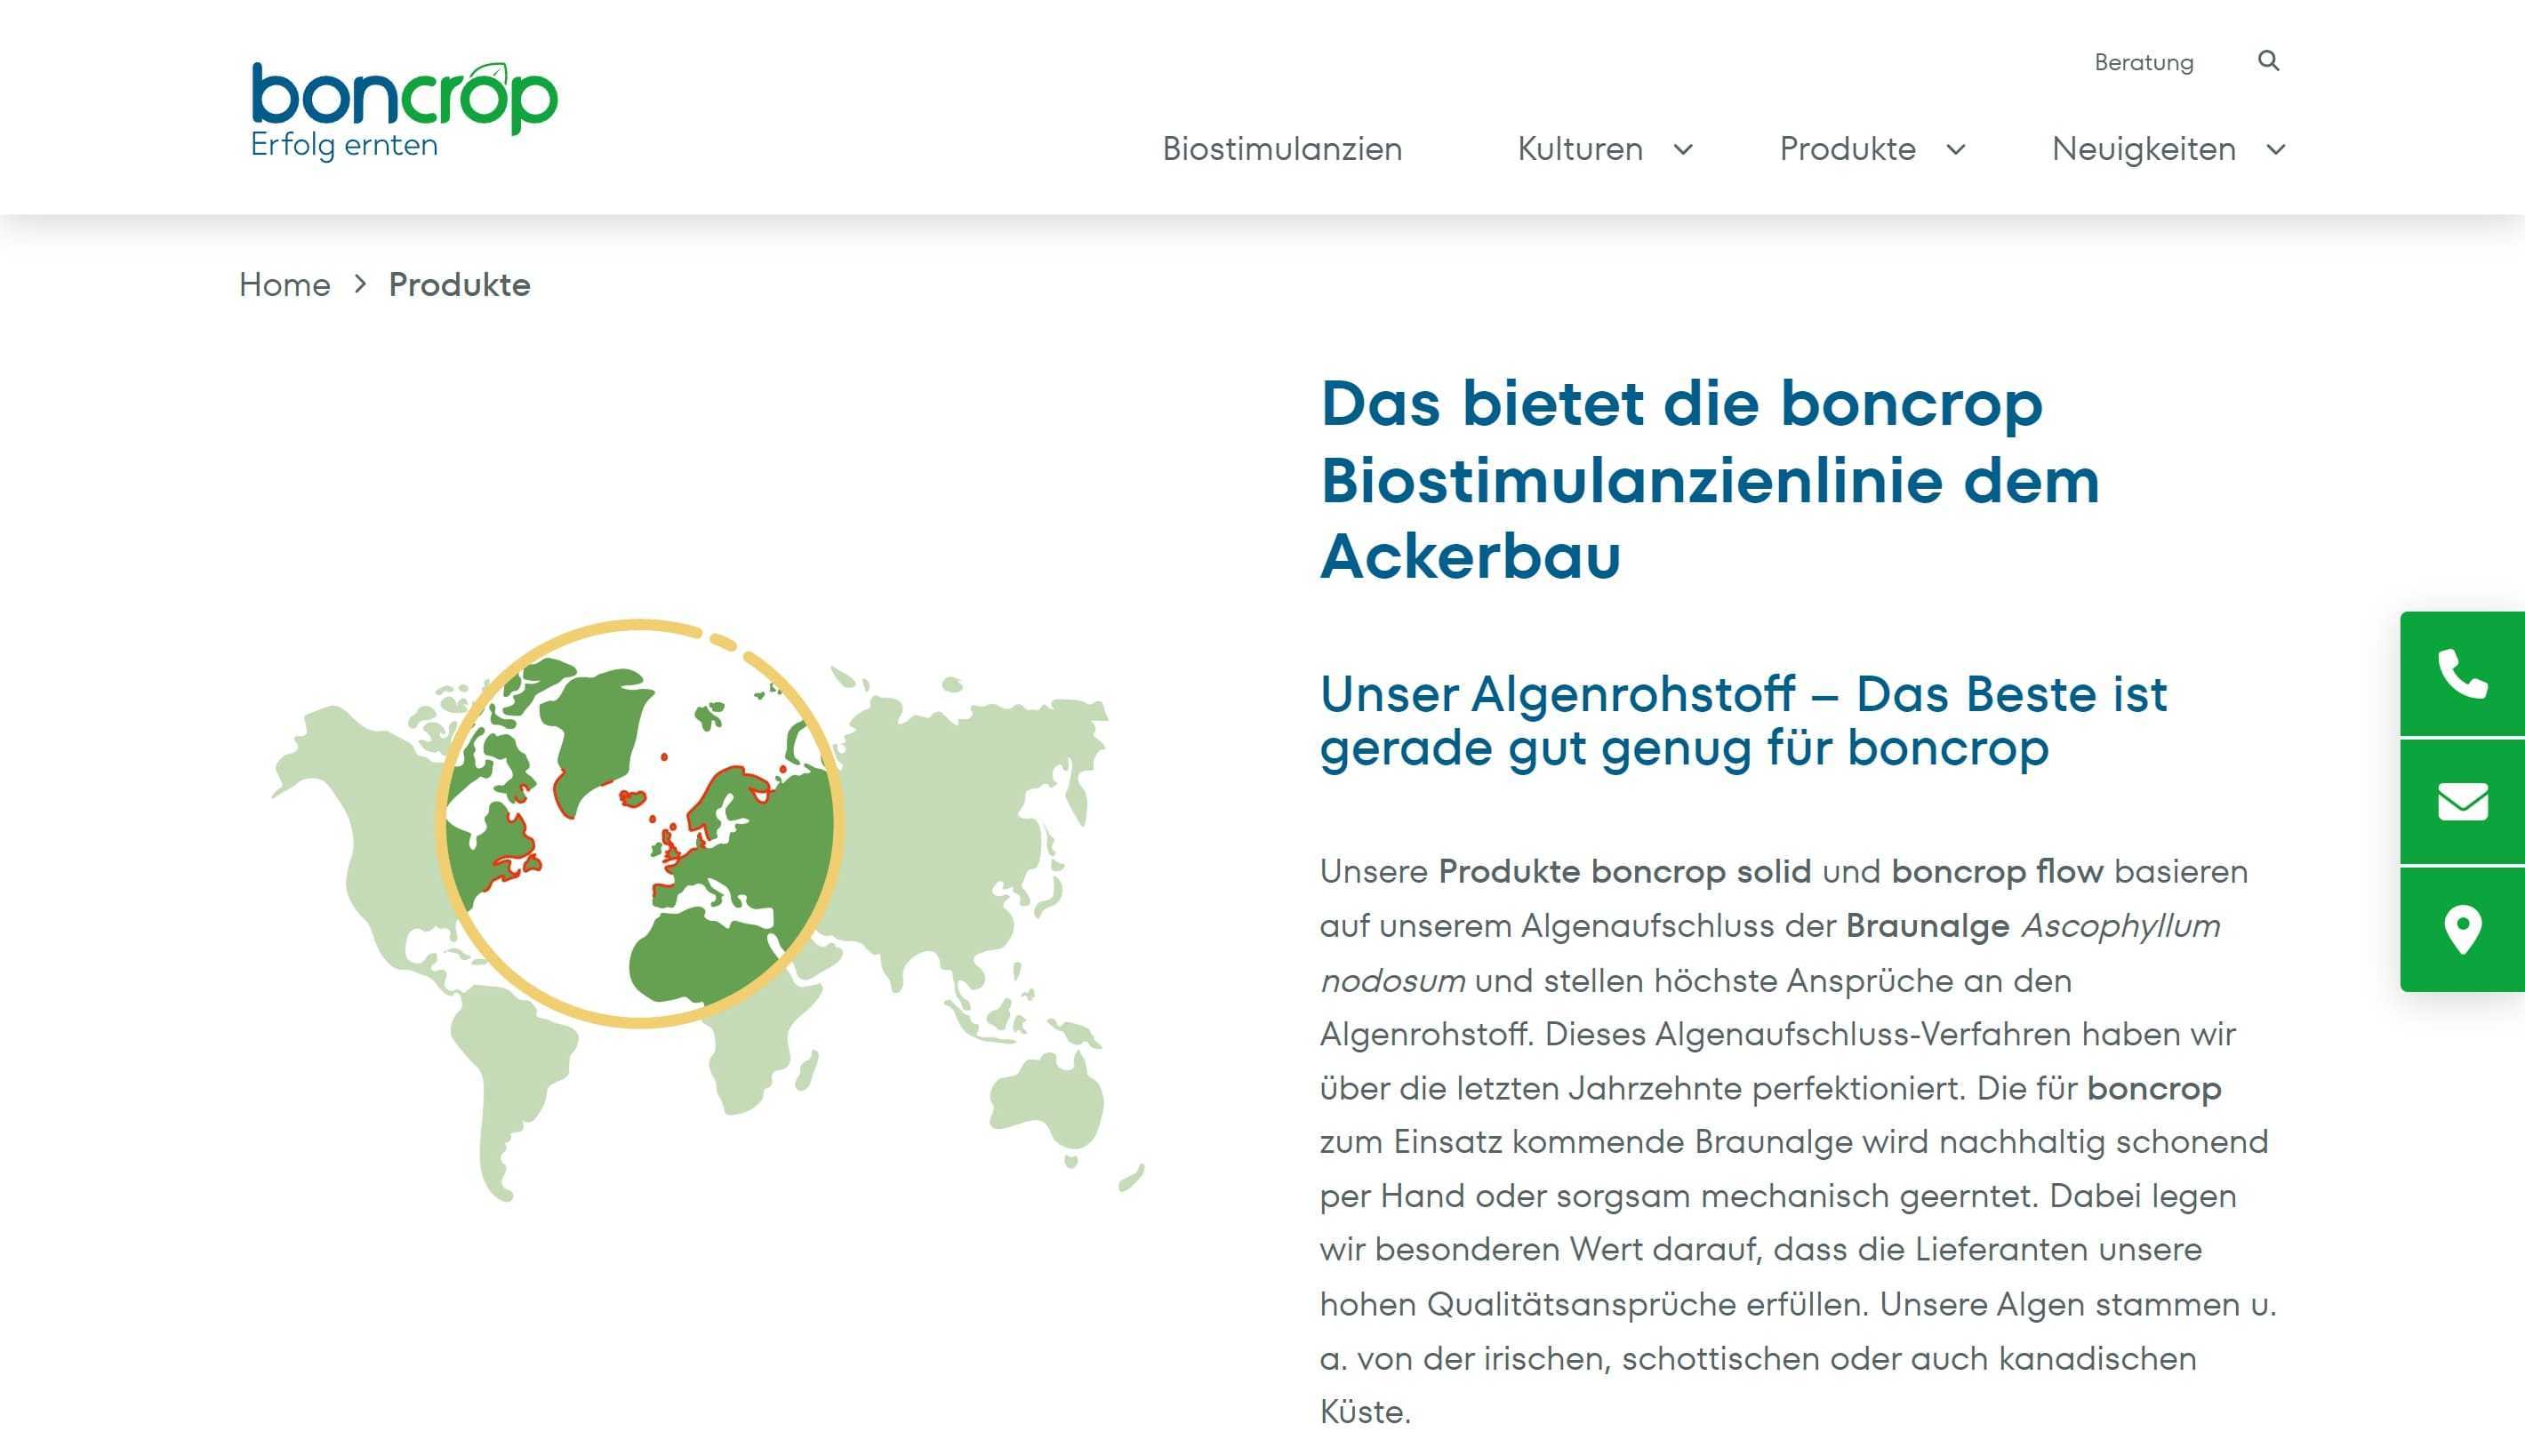
Task: Select the Produkte label in main navigation
Action: (x=1847, y=149)
